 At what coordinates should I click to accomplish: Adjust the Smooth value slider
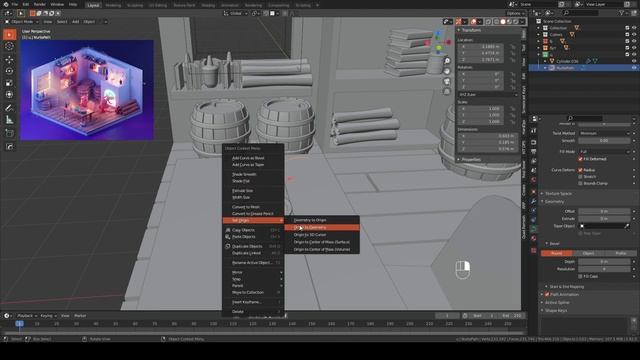(x=604, y=140)
